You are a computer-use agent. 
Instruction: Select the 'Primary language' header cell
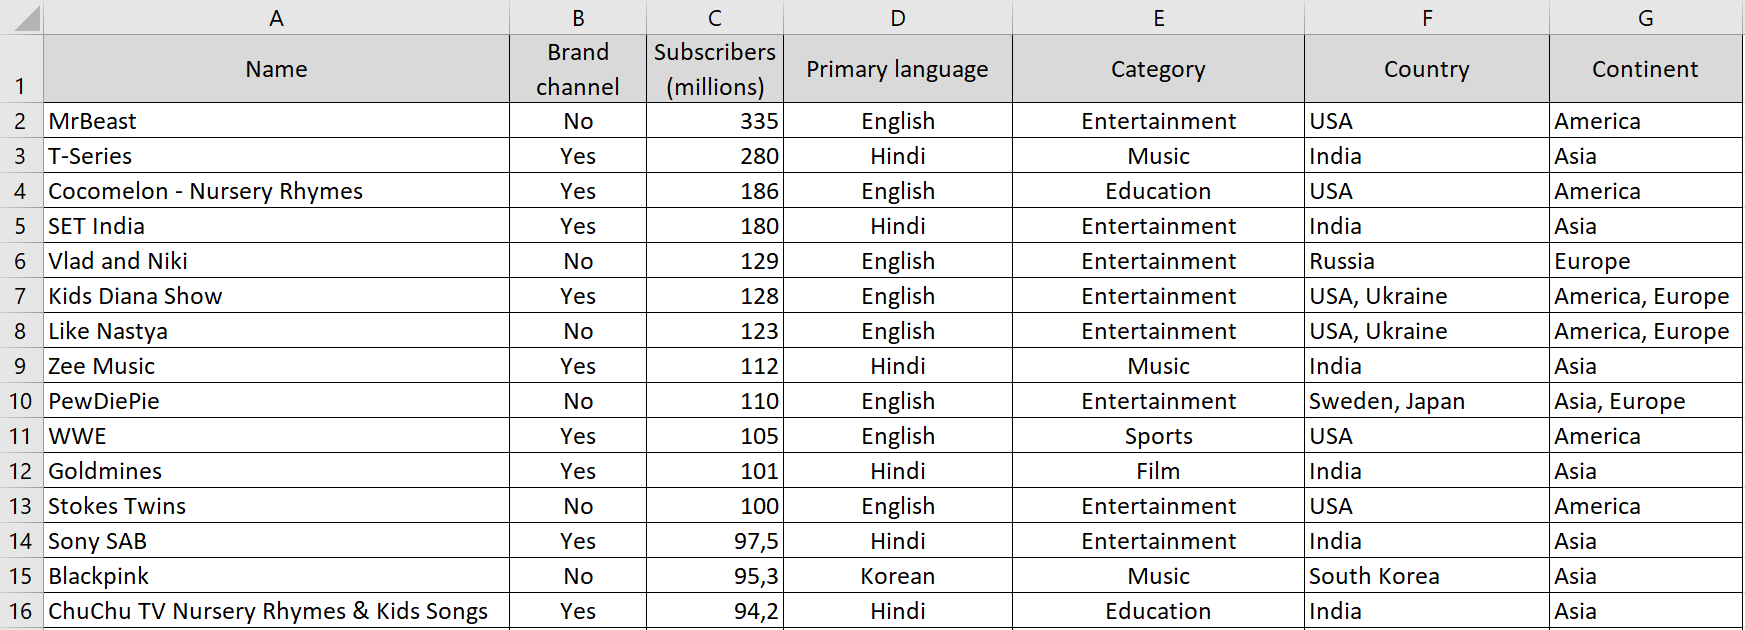[897, 69]
